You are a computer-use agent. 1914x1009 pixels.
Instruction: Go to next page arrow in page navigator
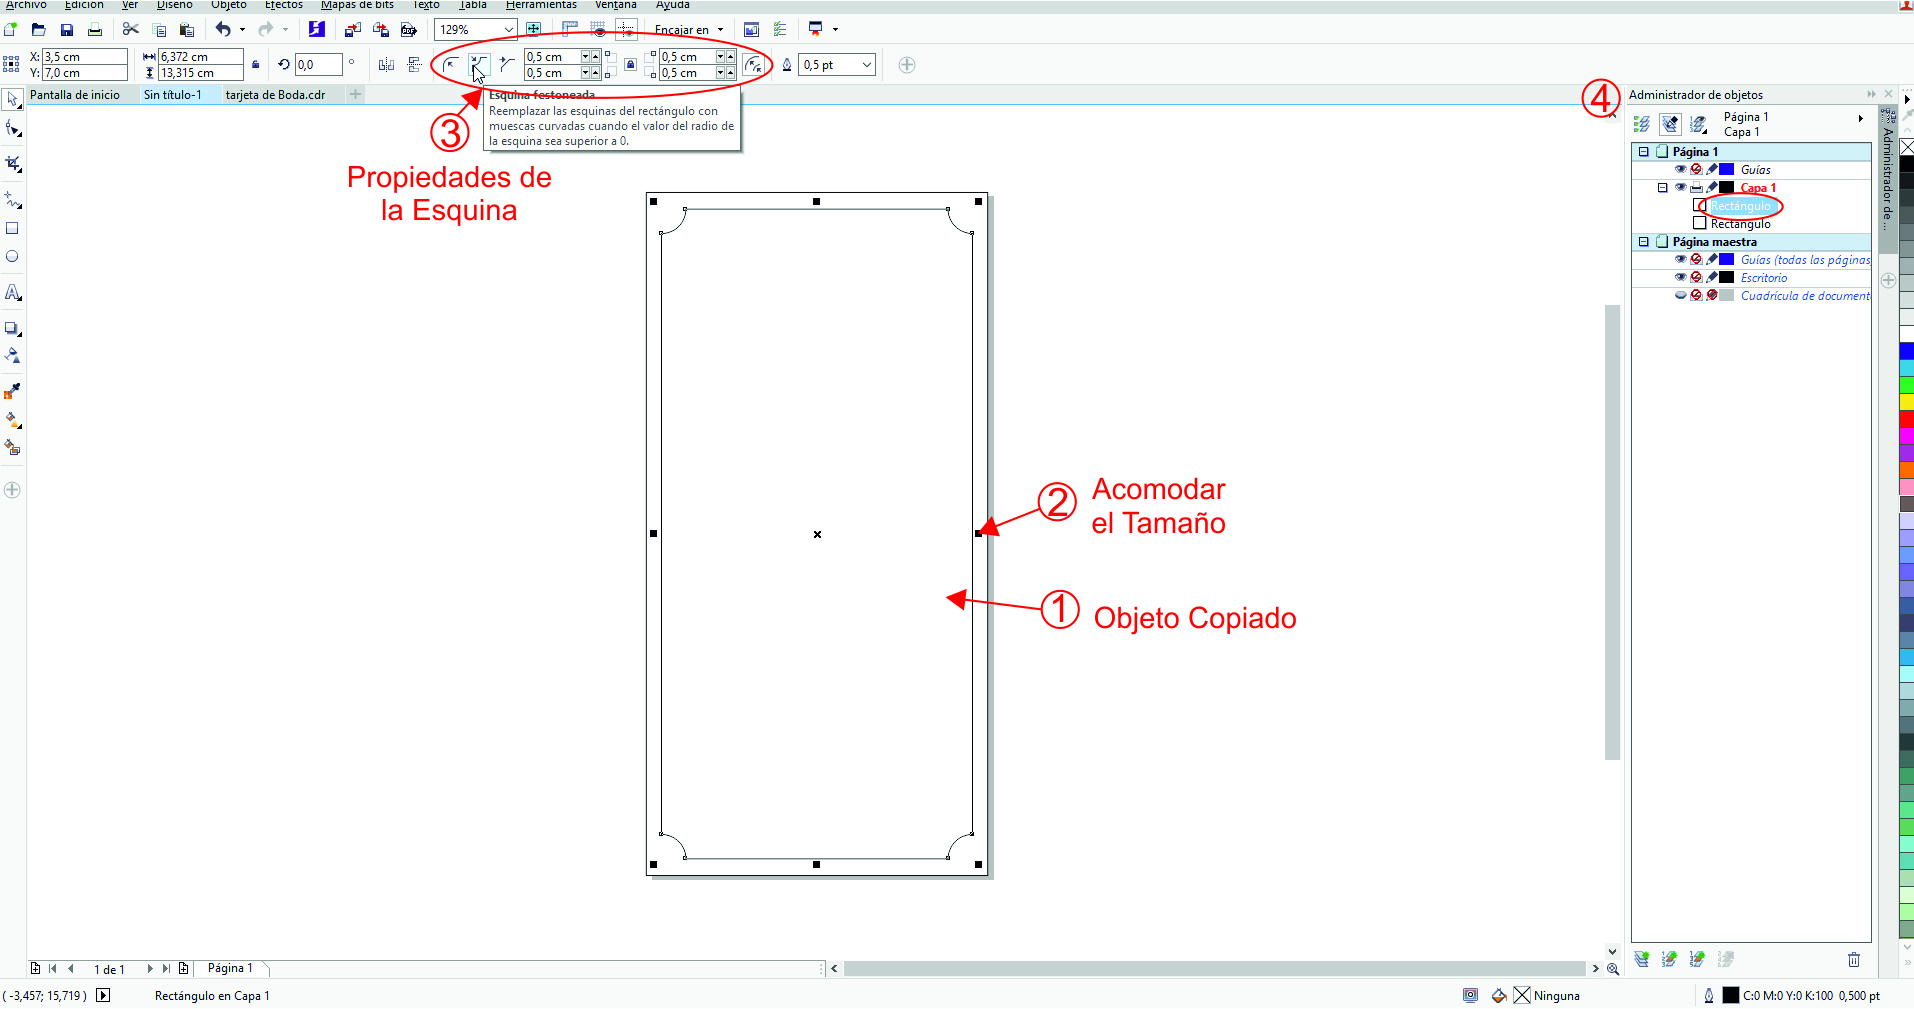coord(149,968)
